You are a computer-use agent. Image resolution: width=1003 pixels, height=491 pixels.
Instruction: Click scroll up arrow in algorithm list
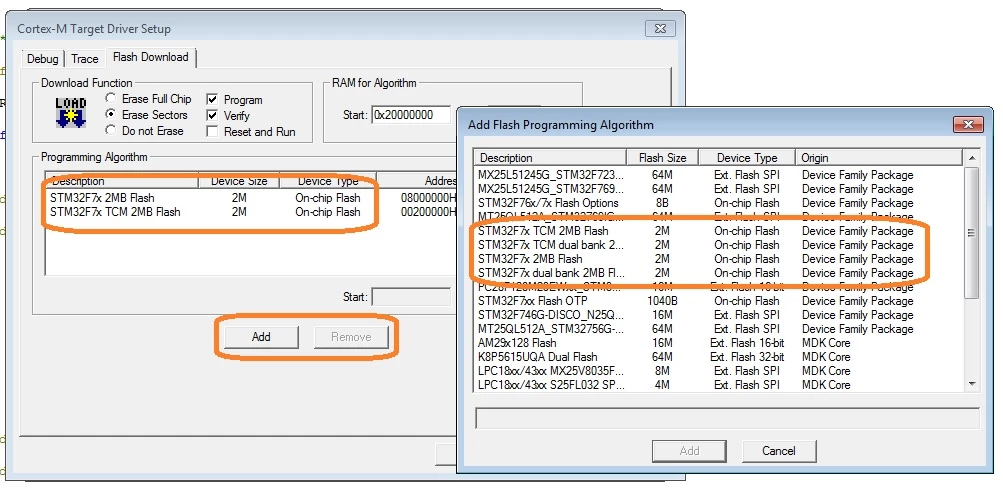(972, 157)
